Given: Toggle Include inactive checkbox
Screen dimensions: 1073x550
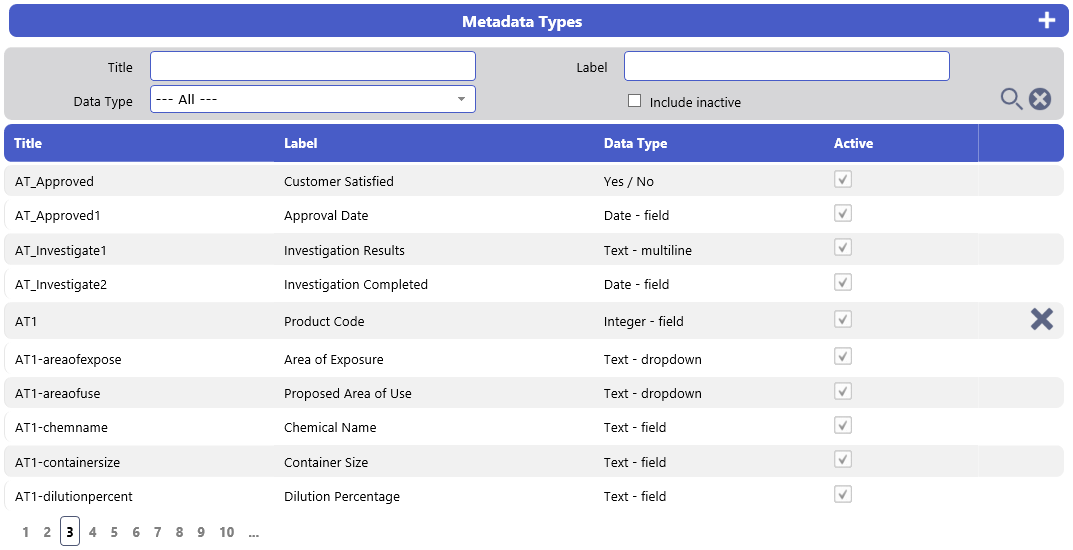Looking at the screenshot, I should tap(634, 101).
